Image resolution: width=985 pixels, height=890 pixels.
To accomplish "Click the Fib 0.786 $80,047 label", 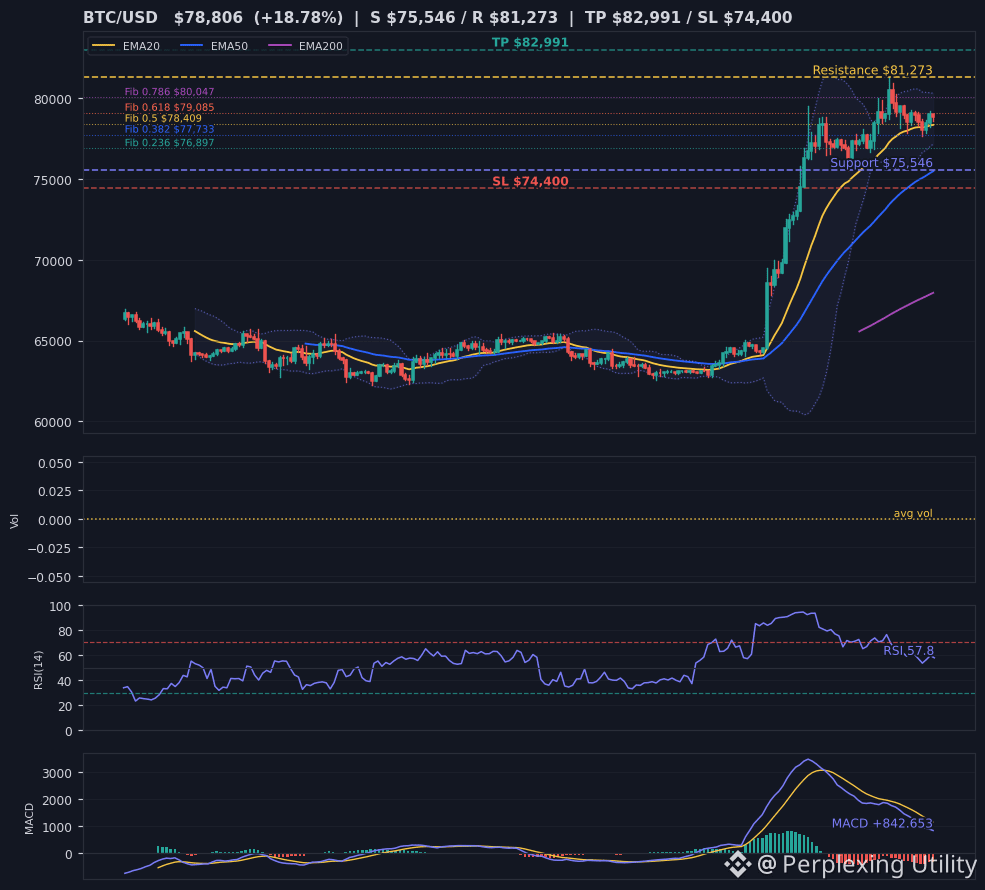I will coord(170,92).
